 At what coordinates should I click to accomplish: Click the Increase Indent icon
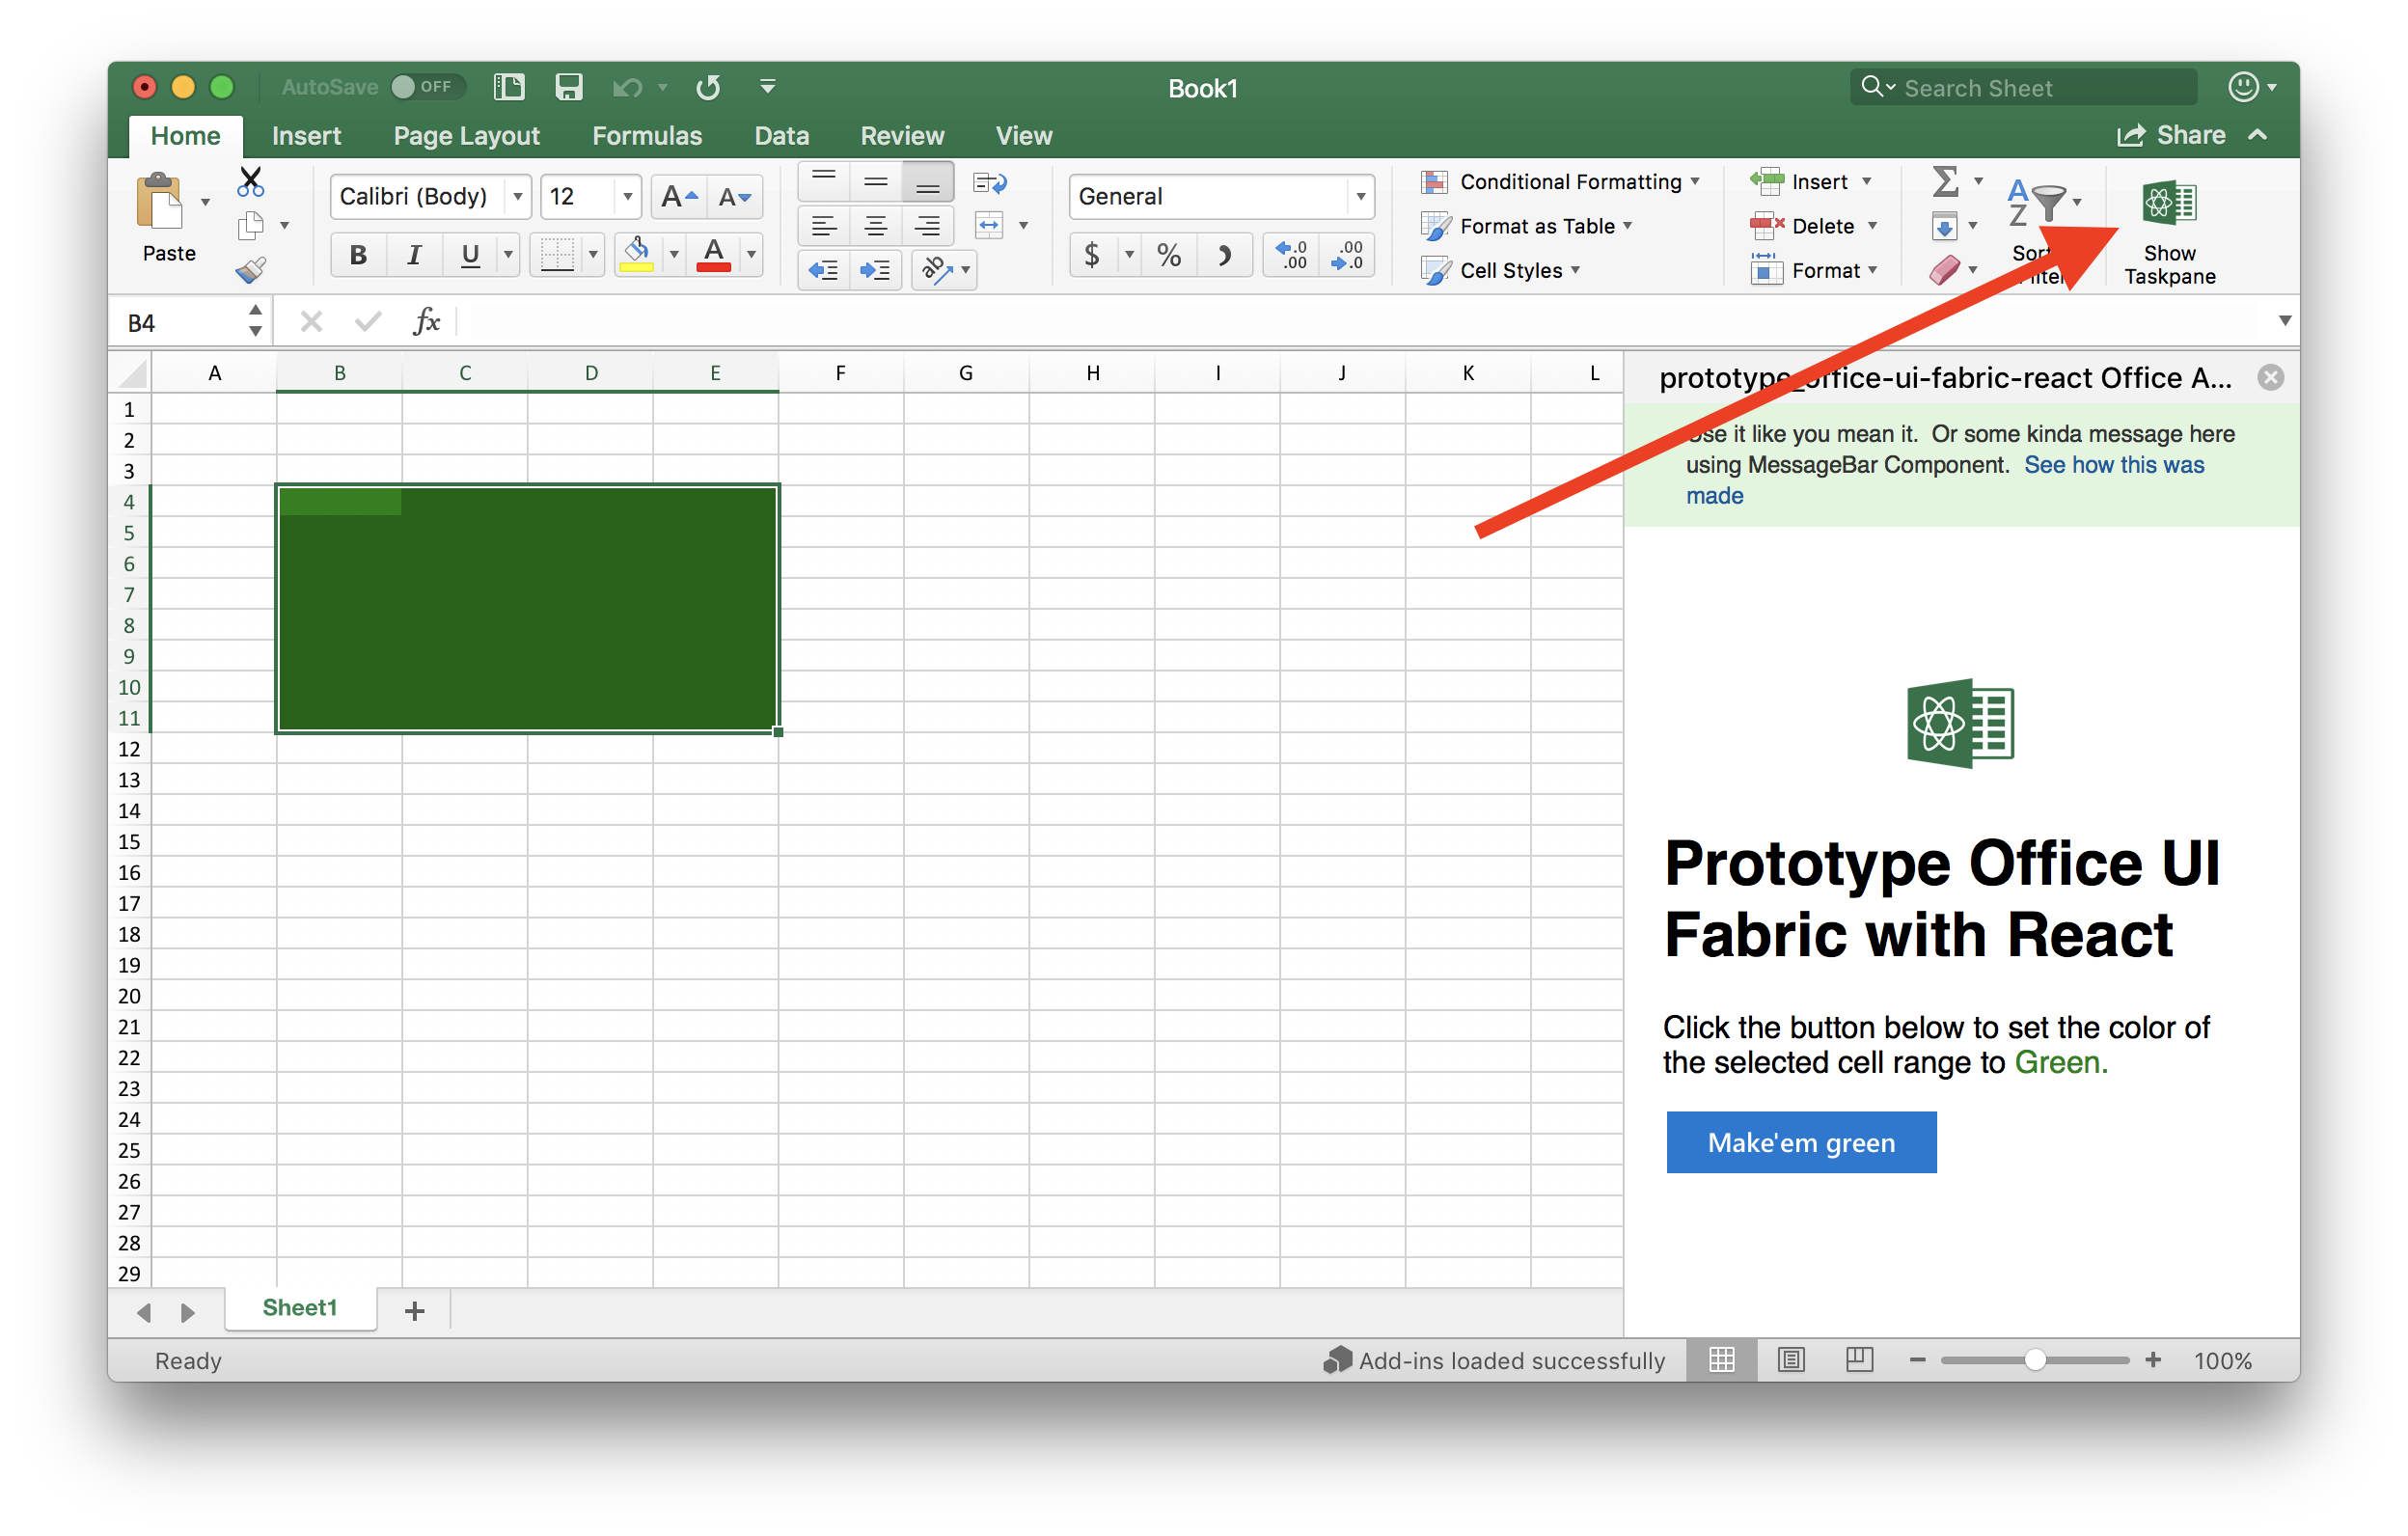click(x=875, y=270)
